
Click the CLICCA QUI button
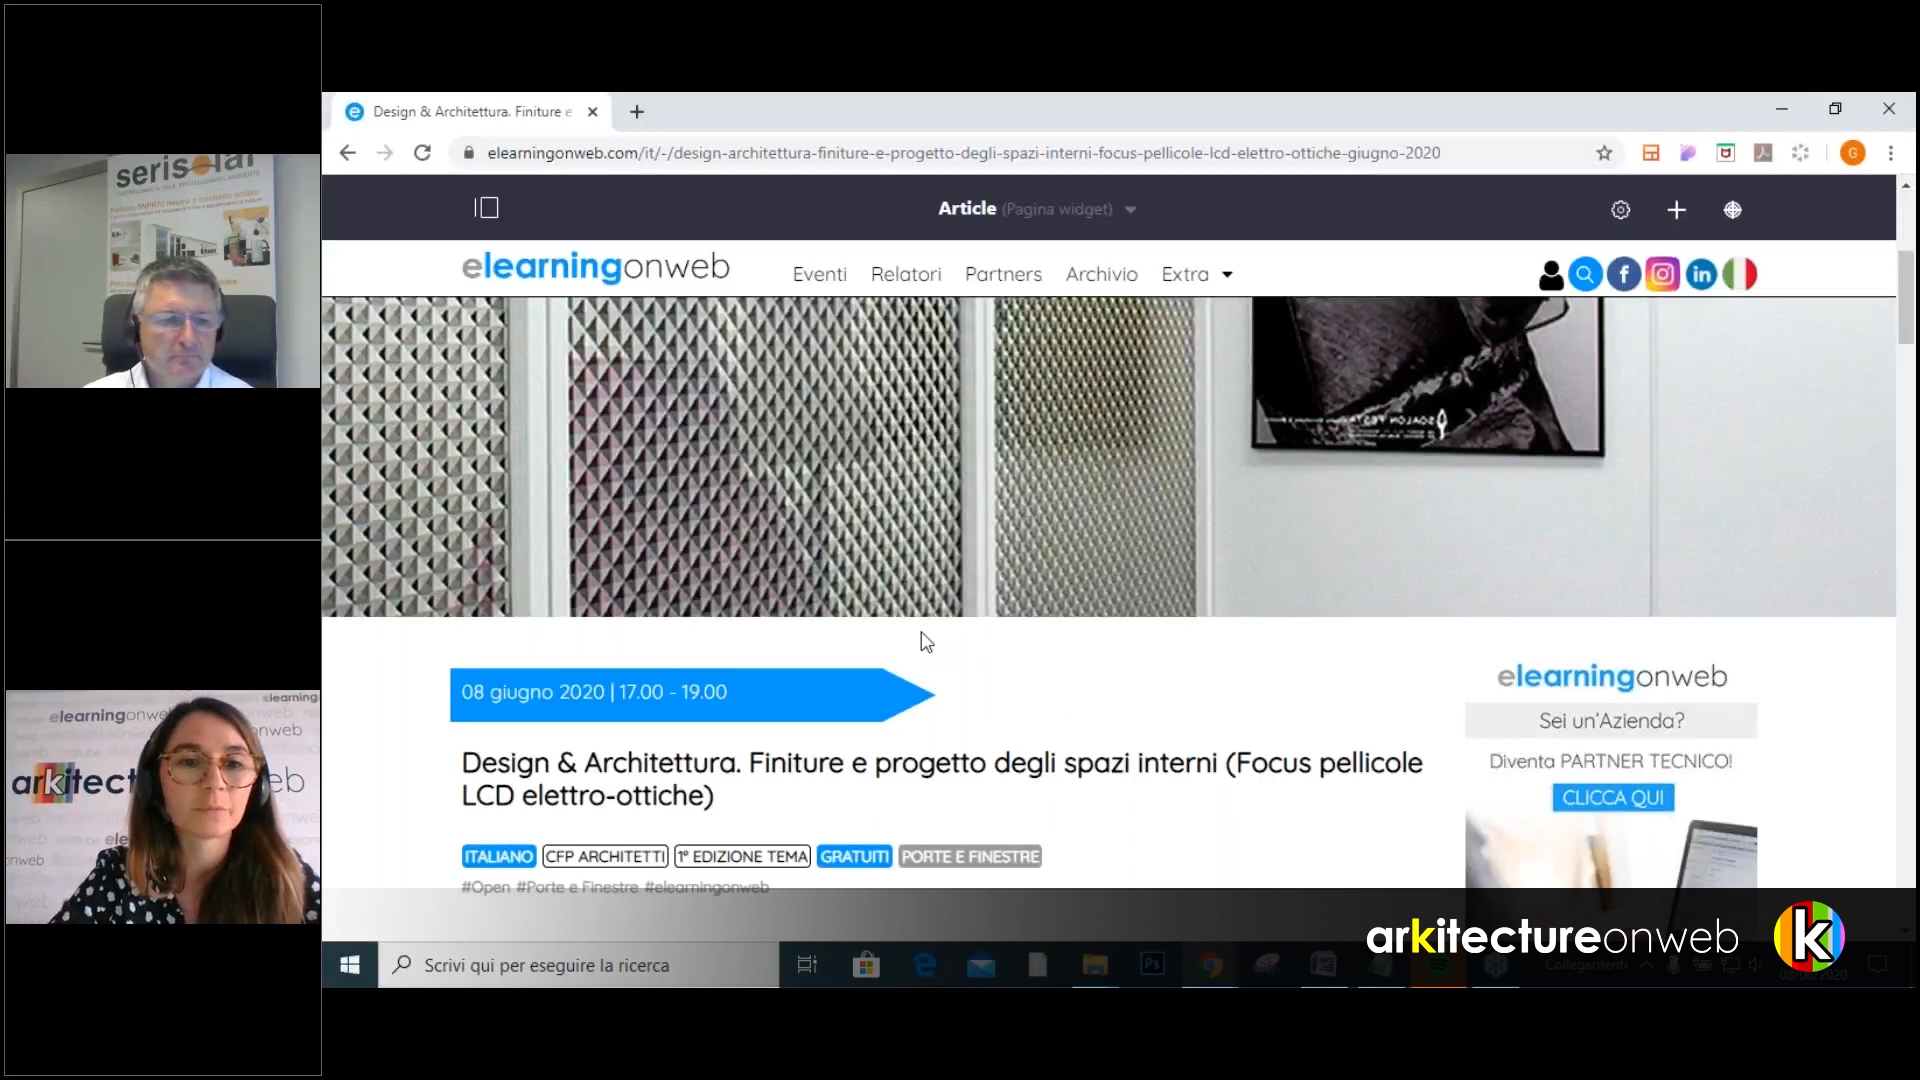click(x=1613, y=797)
